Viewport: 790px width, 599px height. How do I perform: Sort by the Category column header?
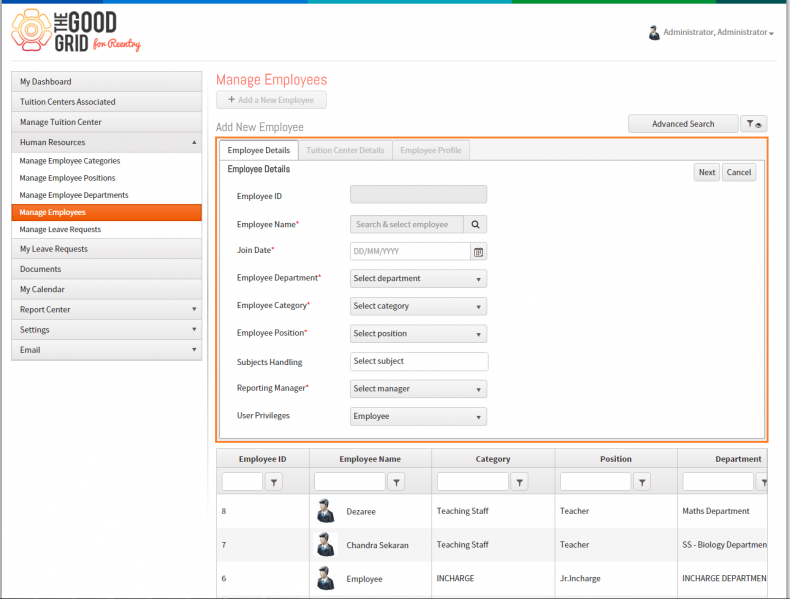click(493, 459)
